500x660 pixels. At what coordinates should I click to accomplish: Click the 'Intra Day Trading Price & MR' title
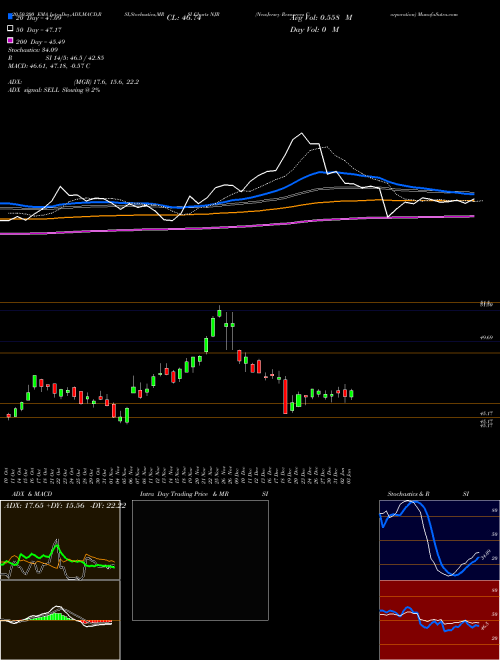[184, 494]
